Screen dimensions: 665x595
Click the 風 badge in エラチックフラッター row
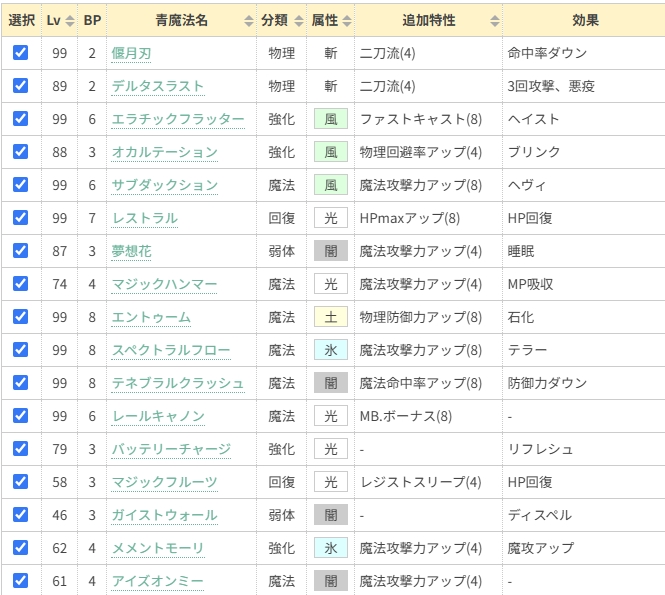coord(330,119)
